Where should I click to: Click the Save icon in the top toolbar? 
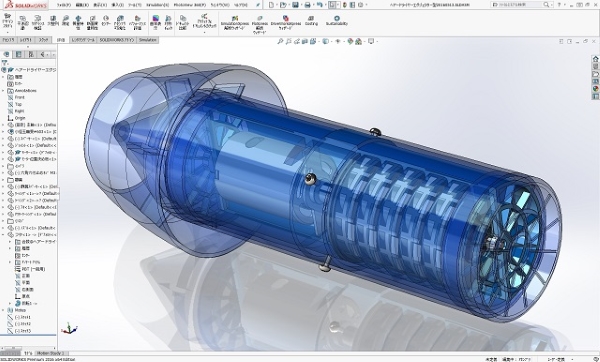coord(295,5)
